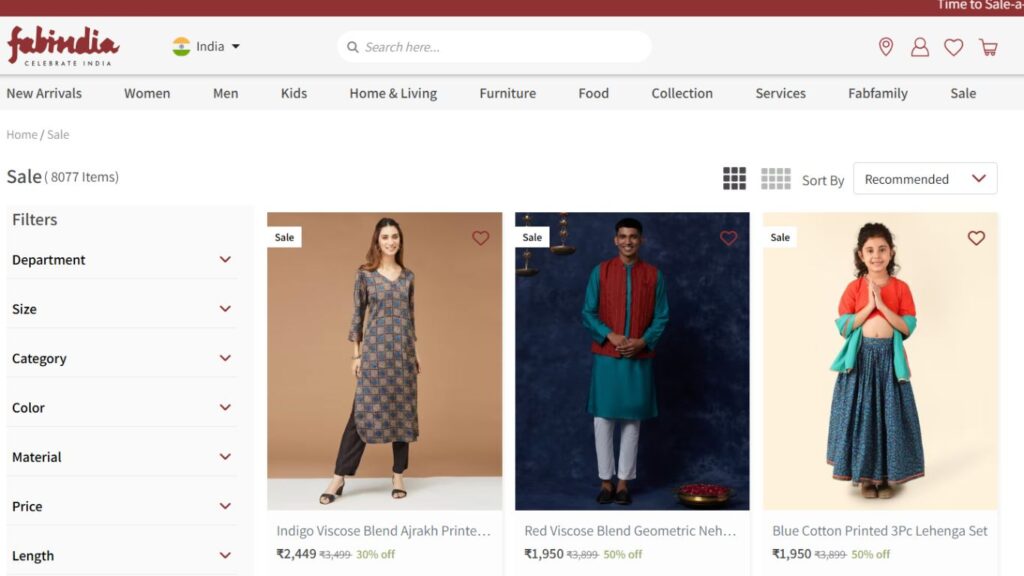Open the Sort By Recommended dropdown
1024x576 pixels.
pos(924,179)
